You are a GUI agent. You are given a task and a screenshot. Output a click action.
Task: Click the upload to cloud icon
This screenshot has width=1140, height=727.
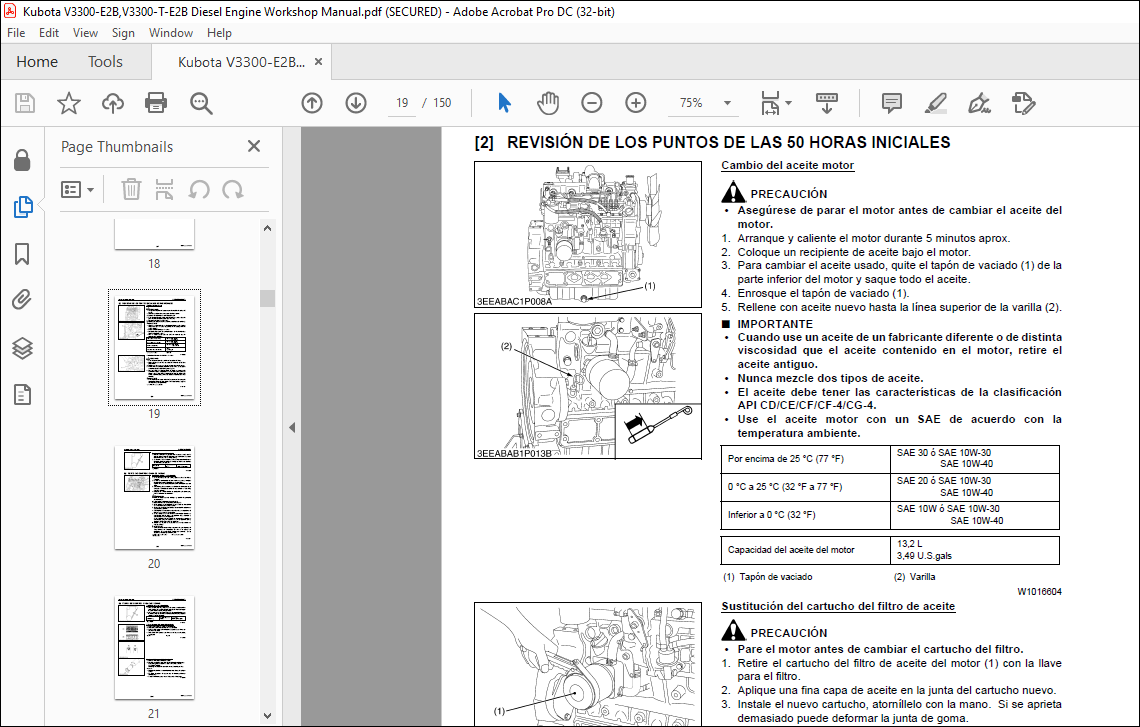113,103
